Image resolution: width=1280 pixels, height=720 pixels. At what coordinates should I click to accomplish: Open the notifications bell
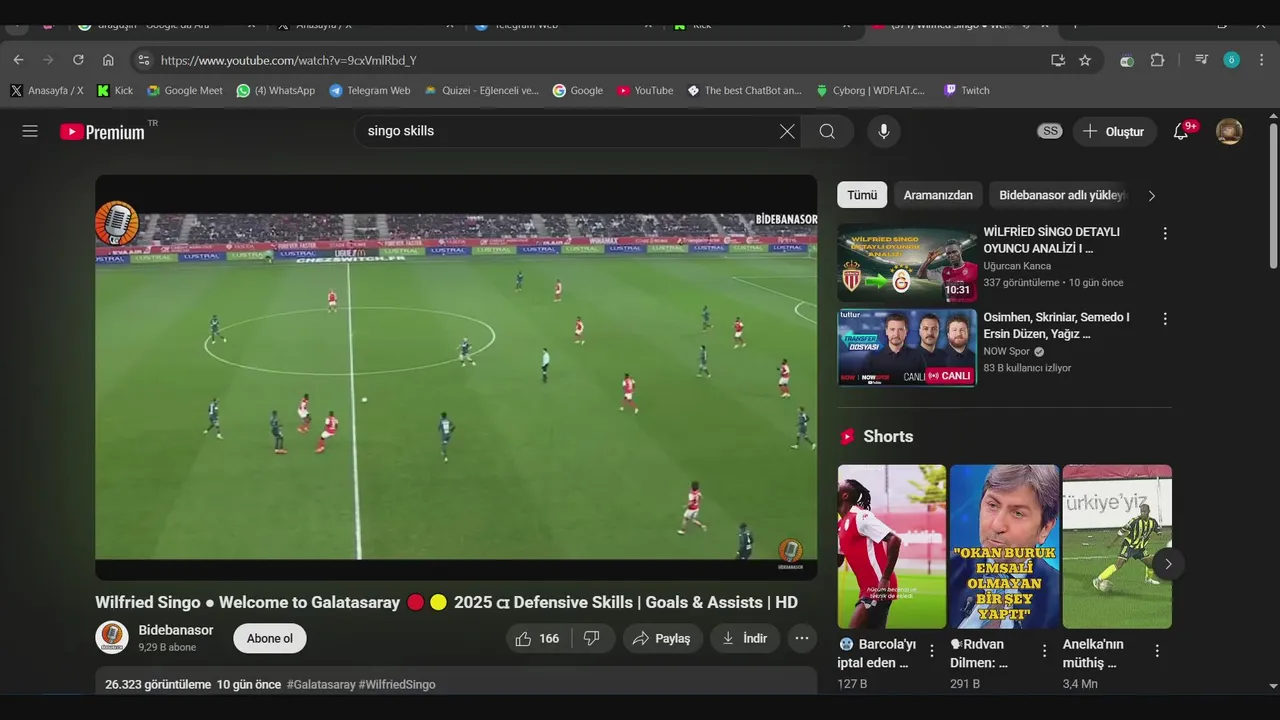(x=1181, y=131)
